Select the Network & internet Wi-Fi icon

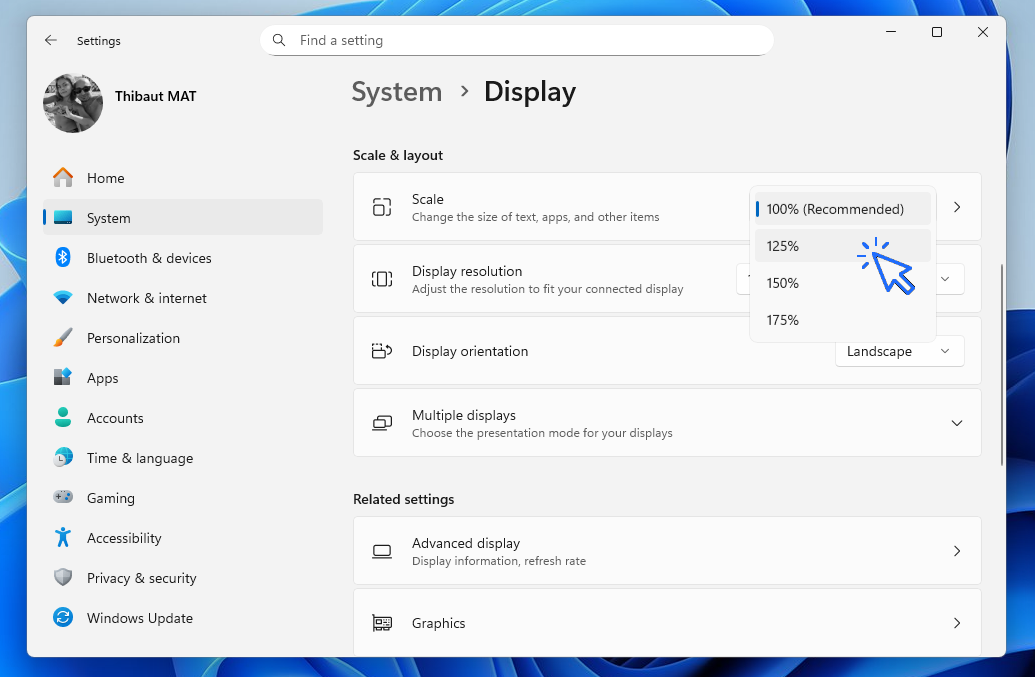[x=63, y=298]
